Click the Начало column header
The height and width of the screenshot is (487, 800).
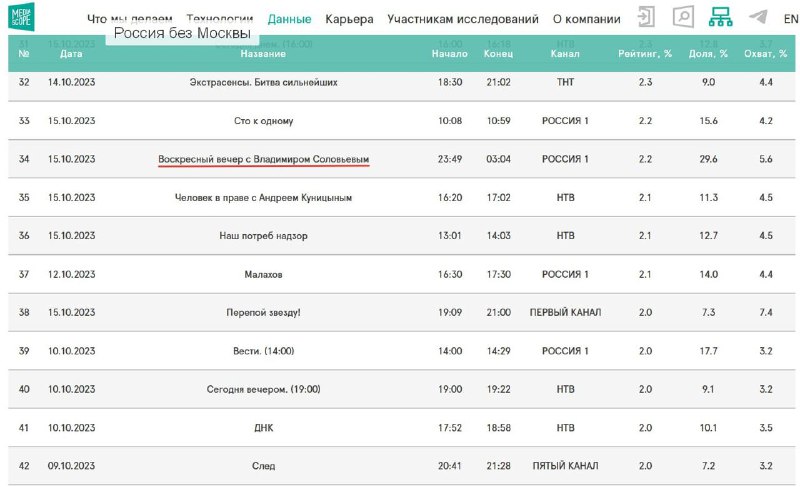point(449,54)
